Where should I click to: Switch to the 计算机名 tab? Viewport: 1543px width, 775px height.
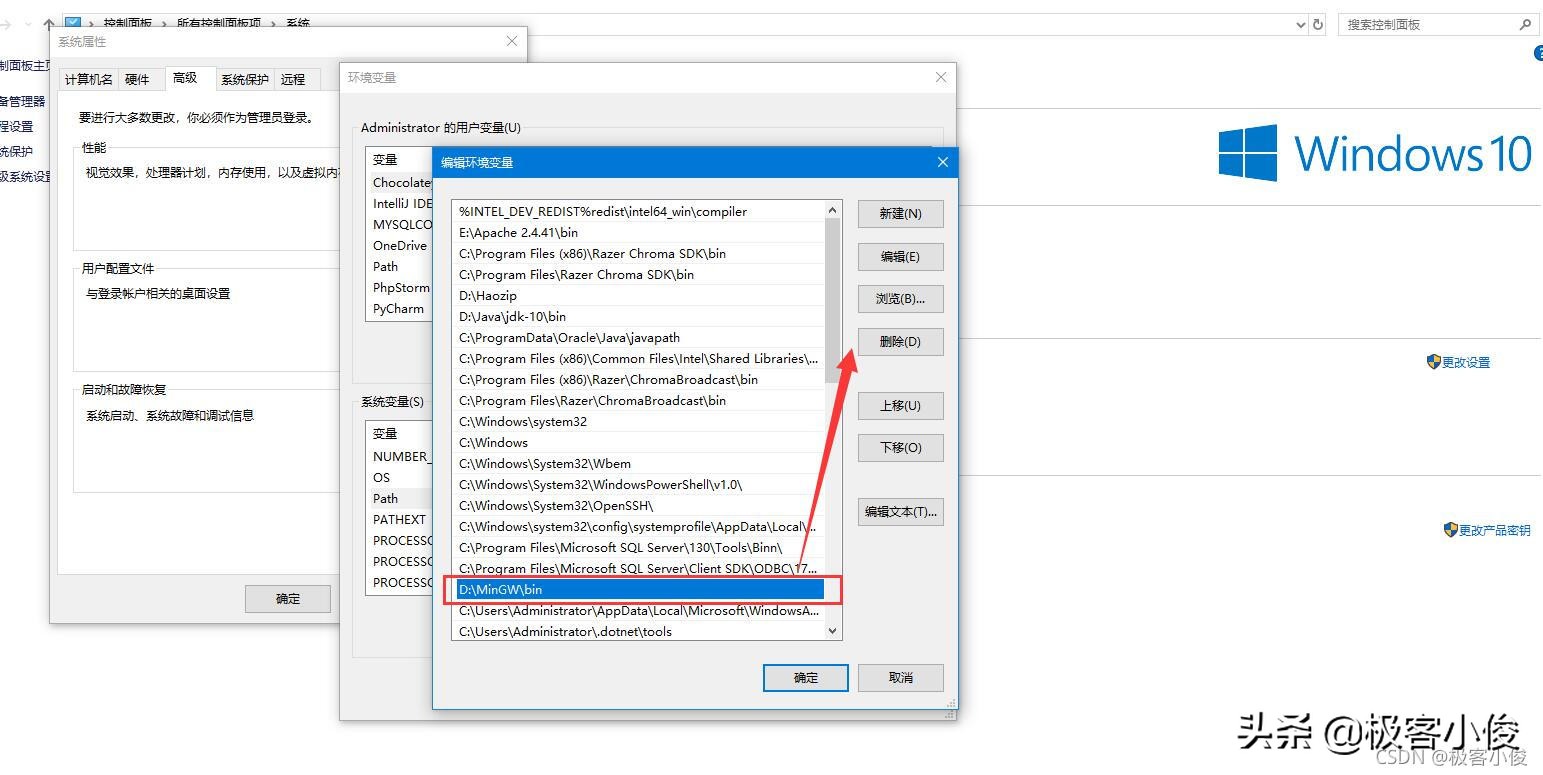(87, 78)
